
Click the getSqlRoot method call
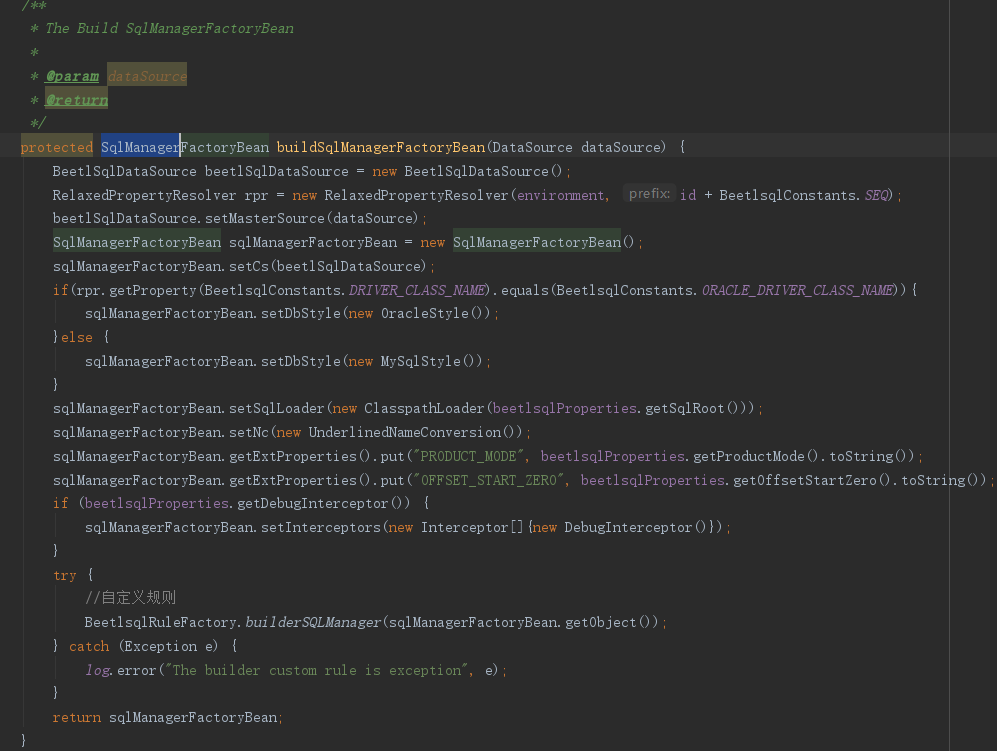click(685, 408)
